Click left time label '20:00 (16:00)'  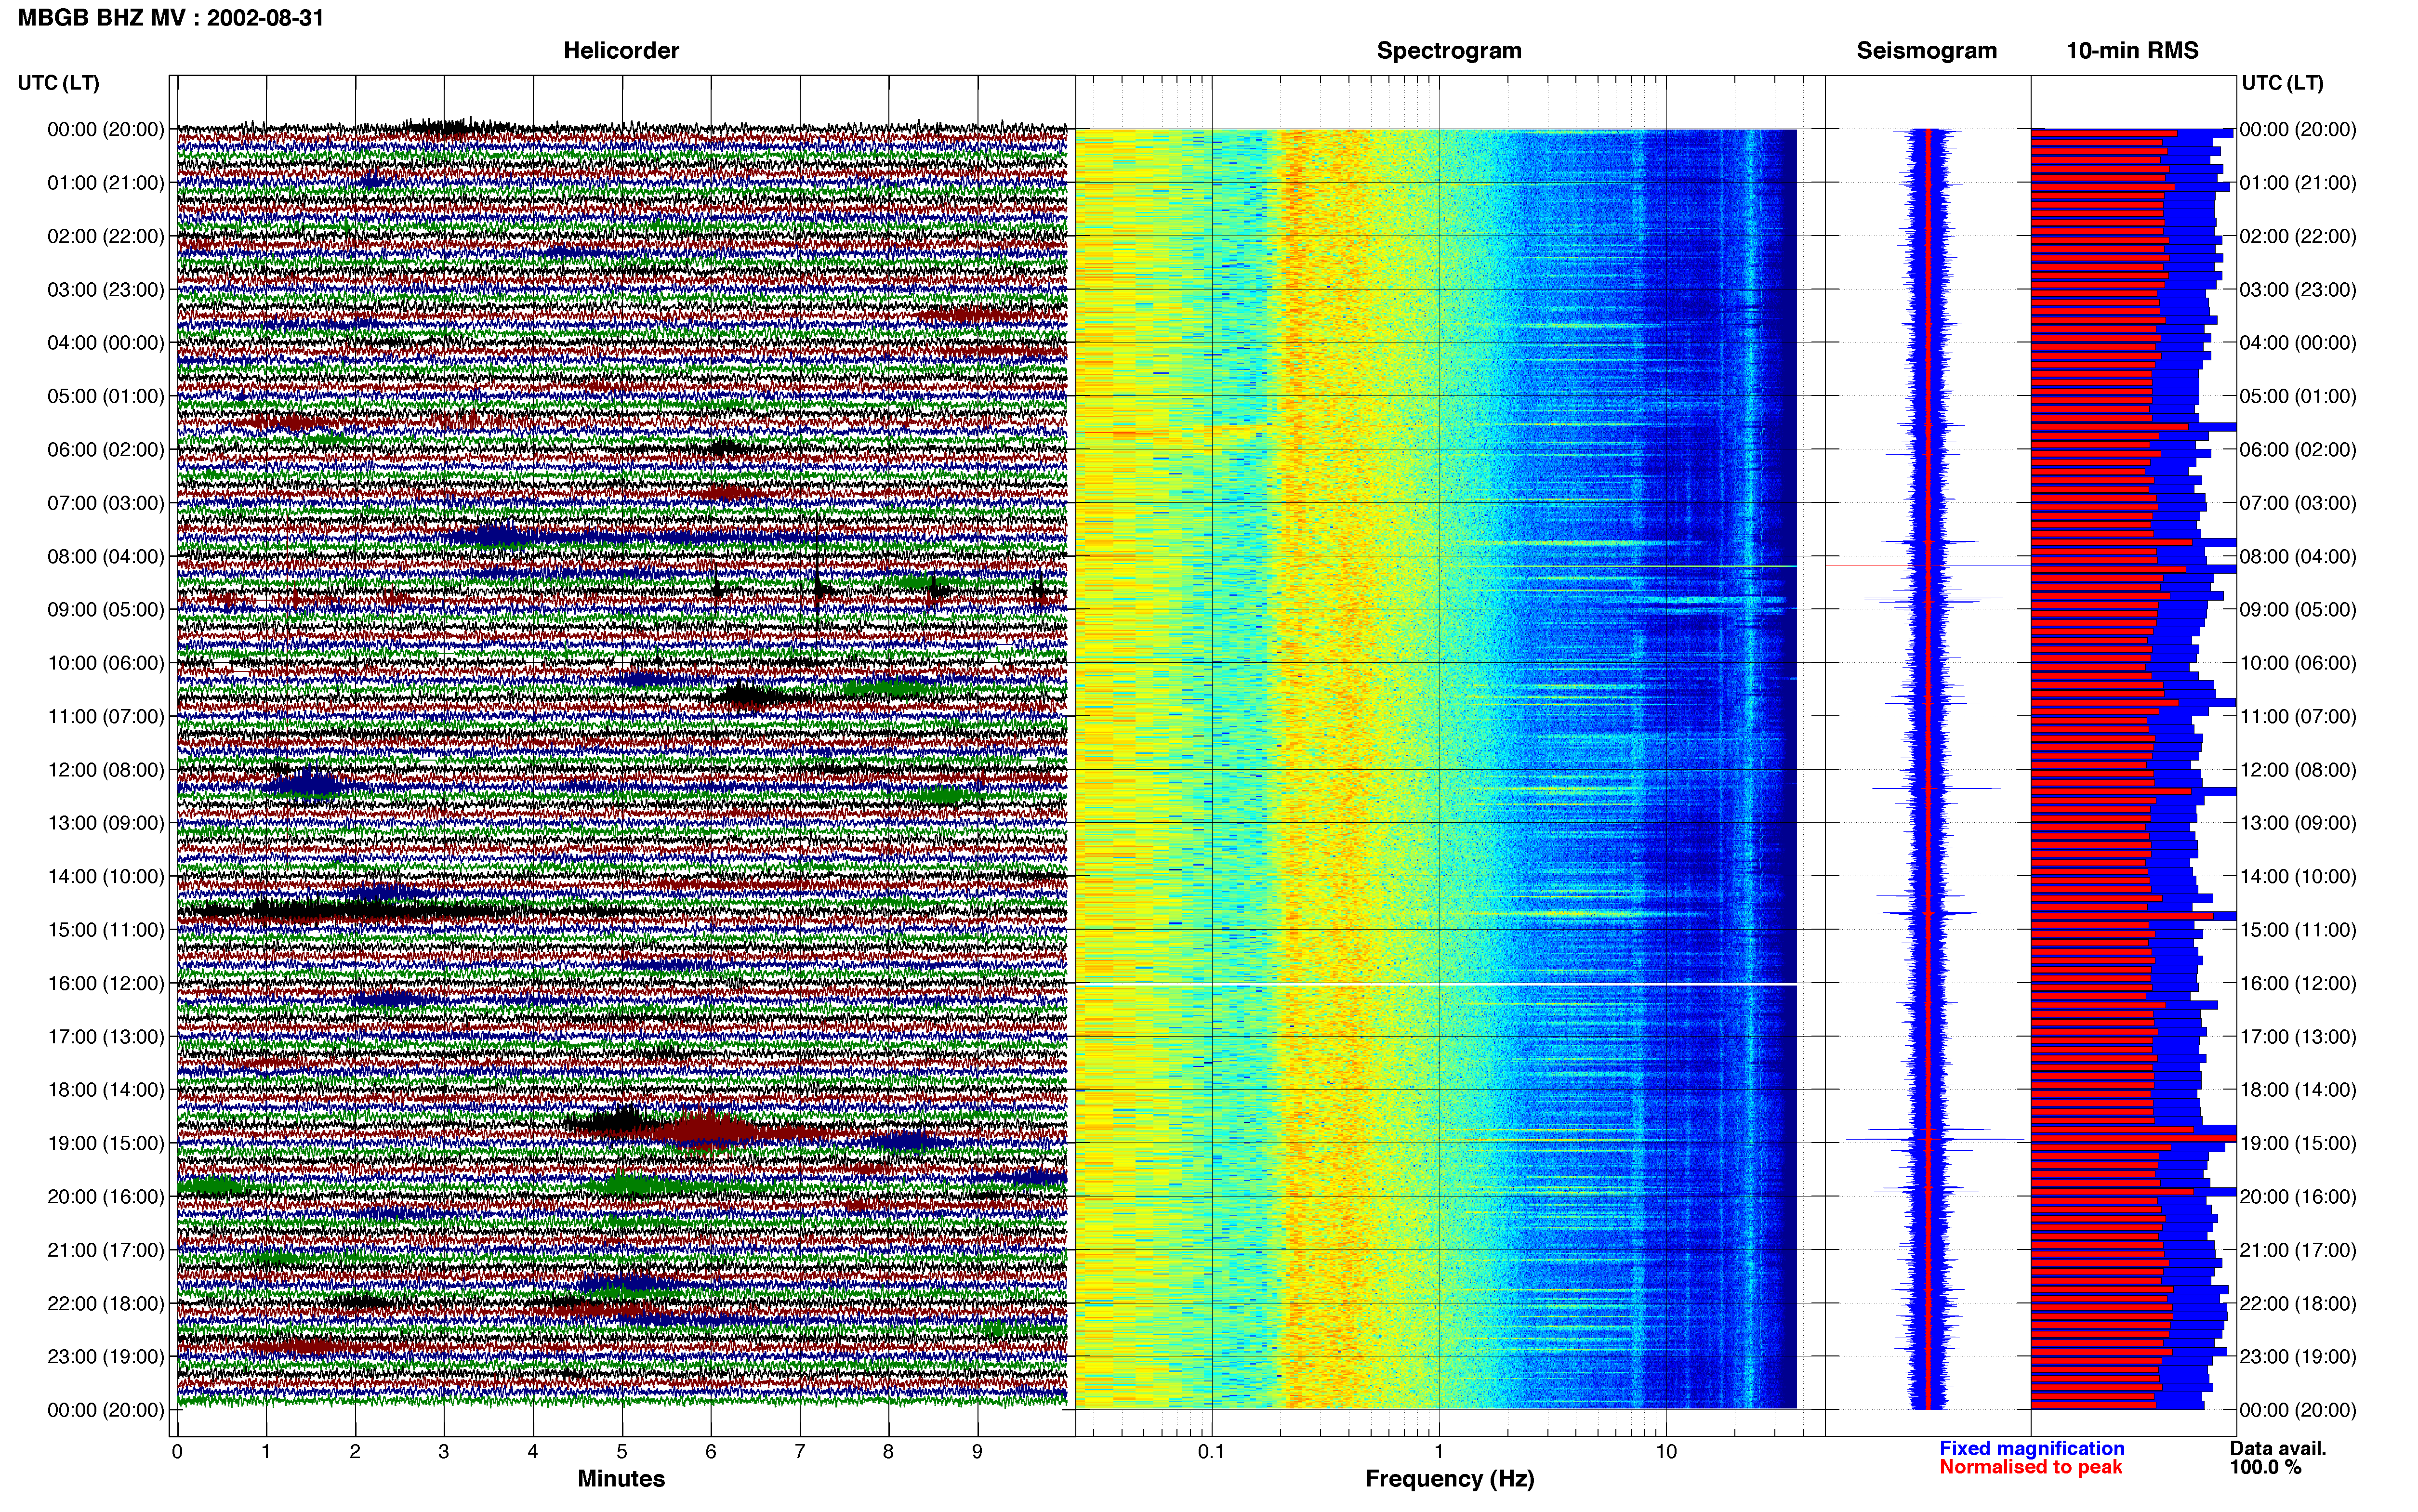pos(106,1197)
